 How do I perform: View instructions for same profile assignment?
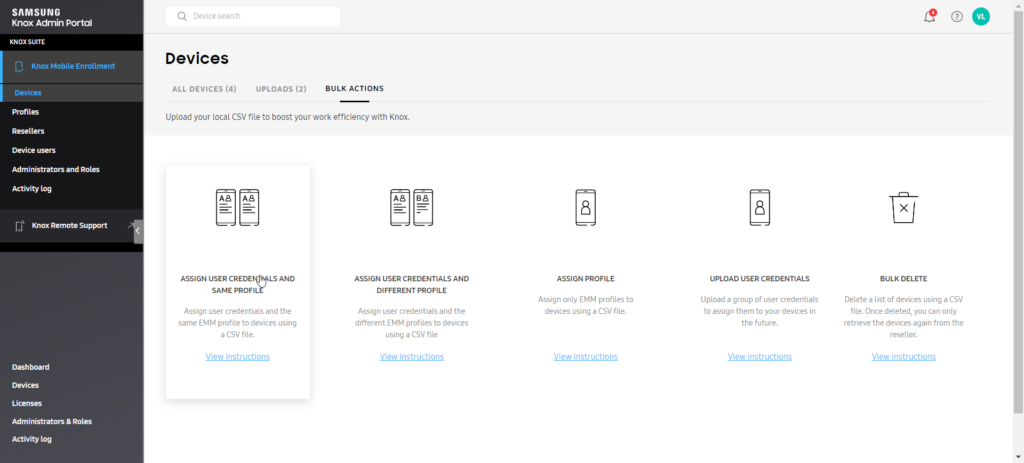click(238, 357)
